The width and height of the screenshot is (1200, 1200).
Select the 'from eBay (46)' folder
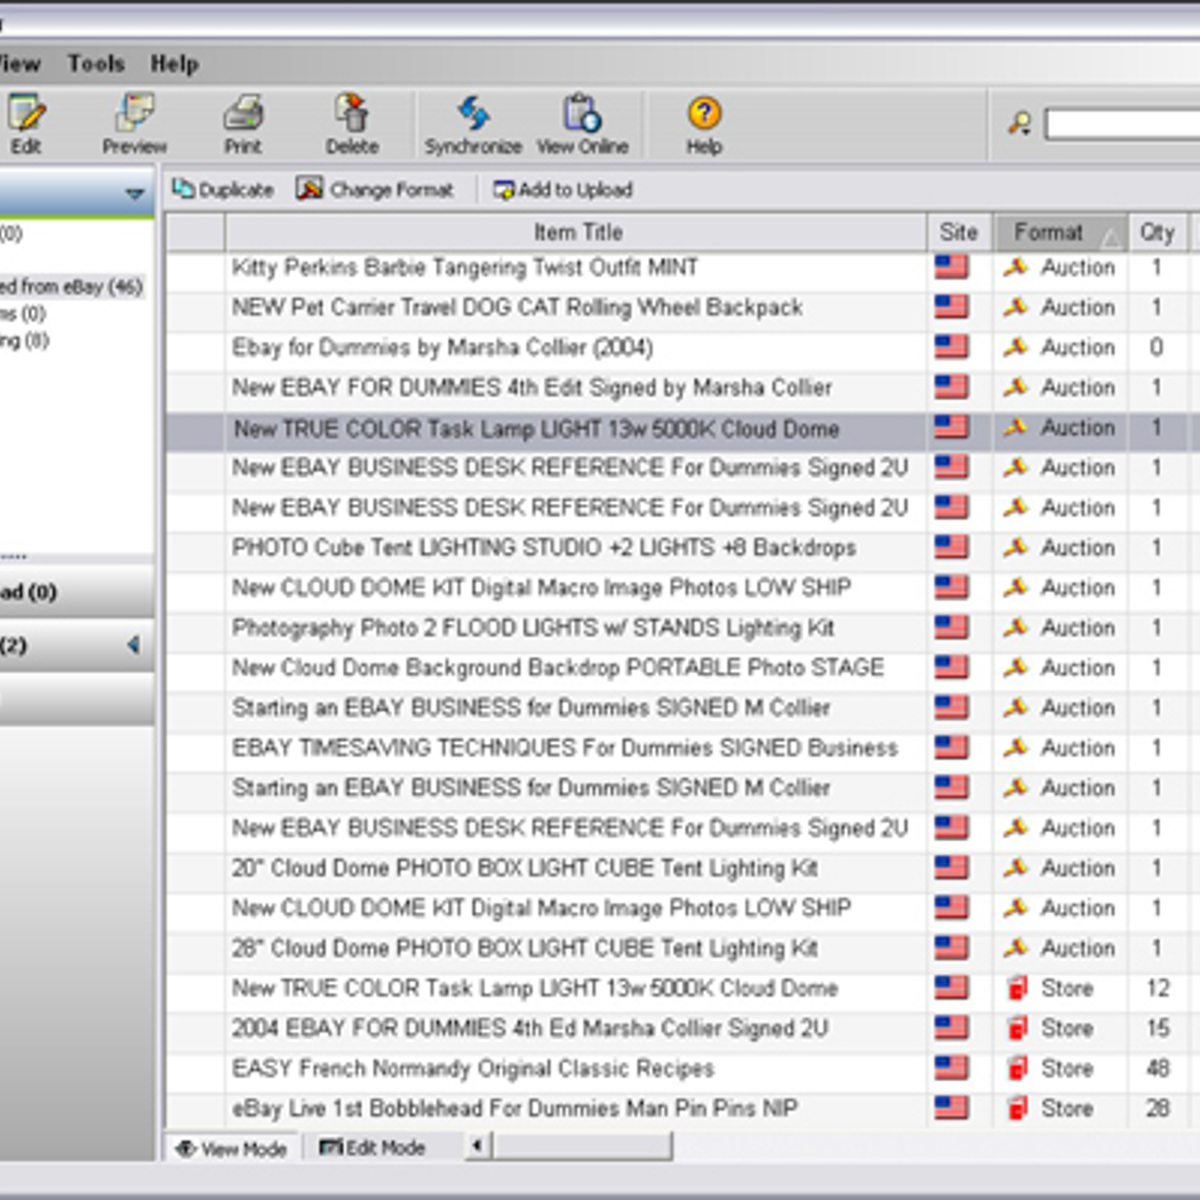72,286
